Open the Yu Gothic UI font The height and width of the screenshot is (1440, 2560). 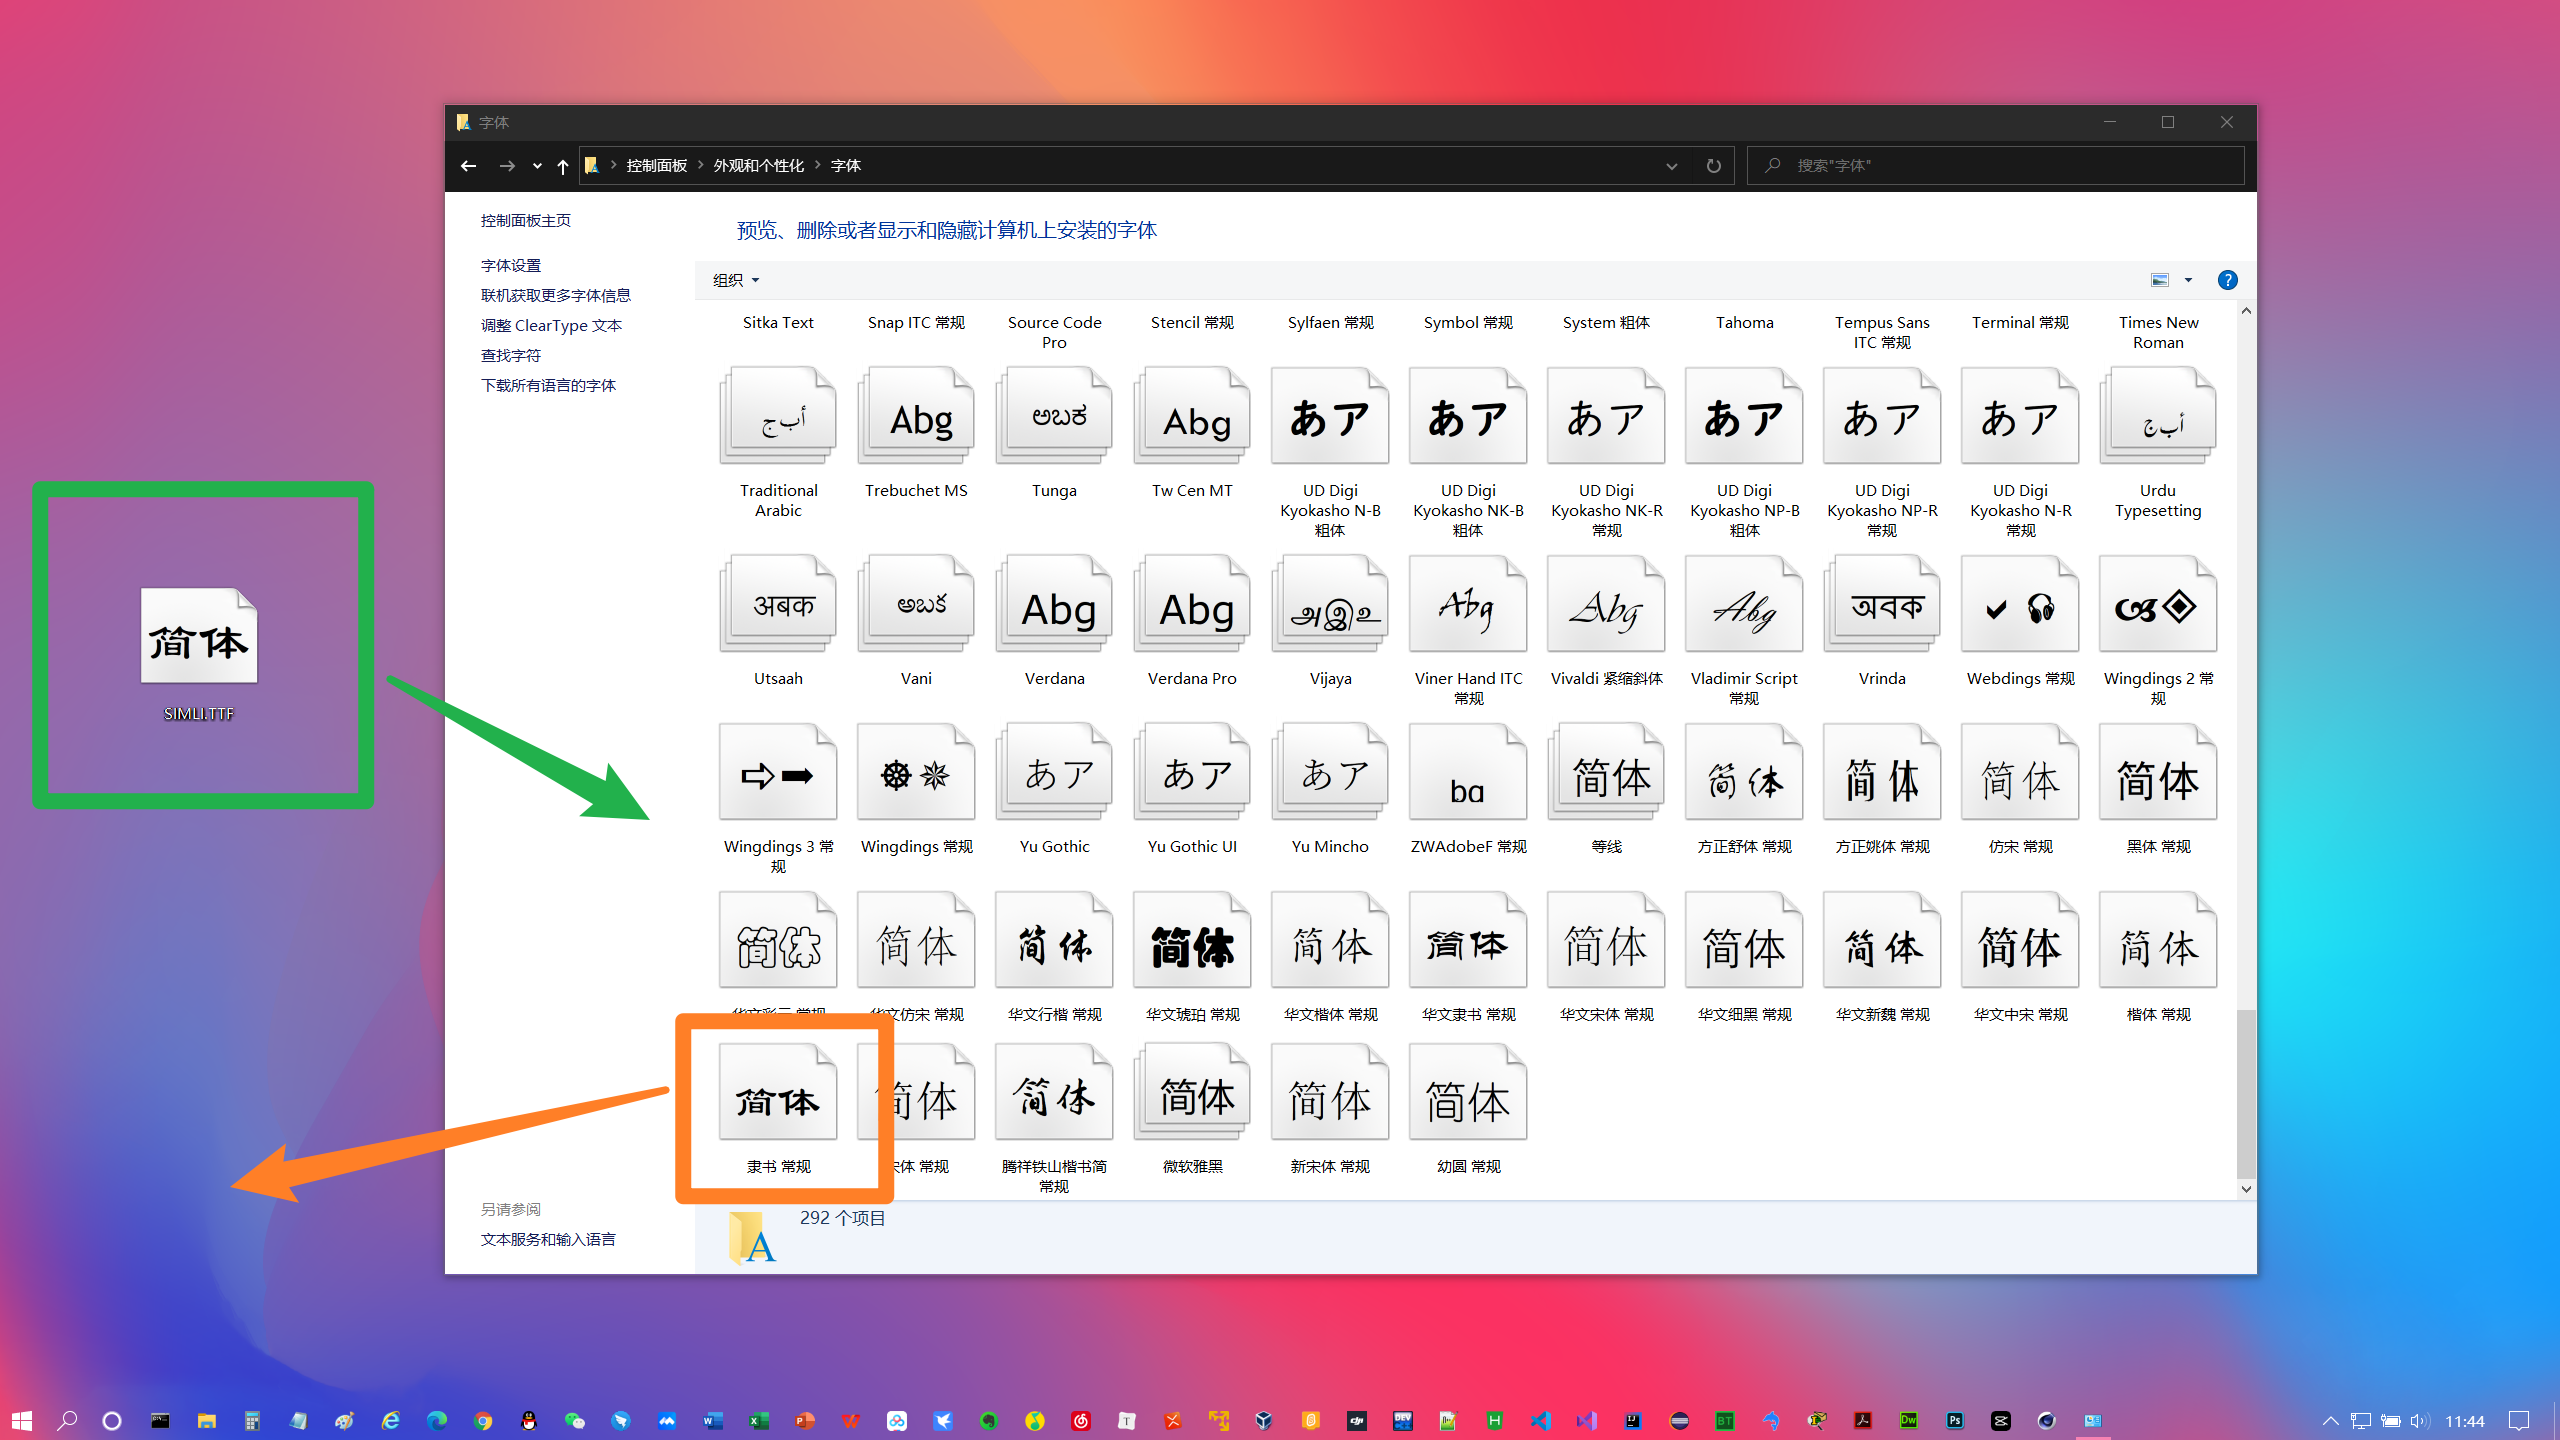[1192, 773]
